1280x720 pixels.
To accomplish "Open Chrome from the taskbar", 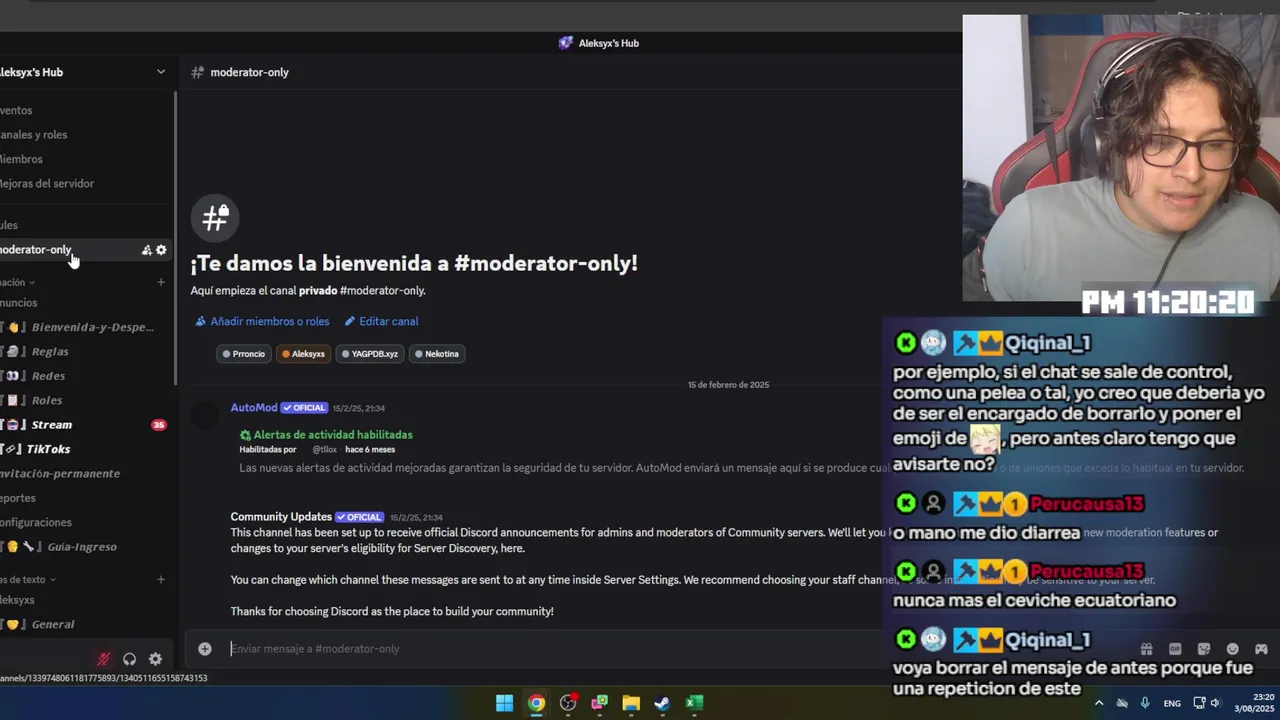I will pos(537,703).
